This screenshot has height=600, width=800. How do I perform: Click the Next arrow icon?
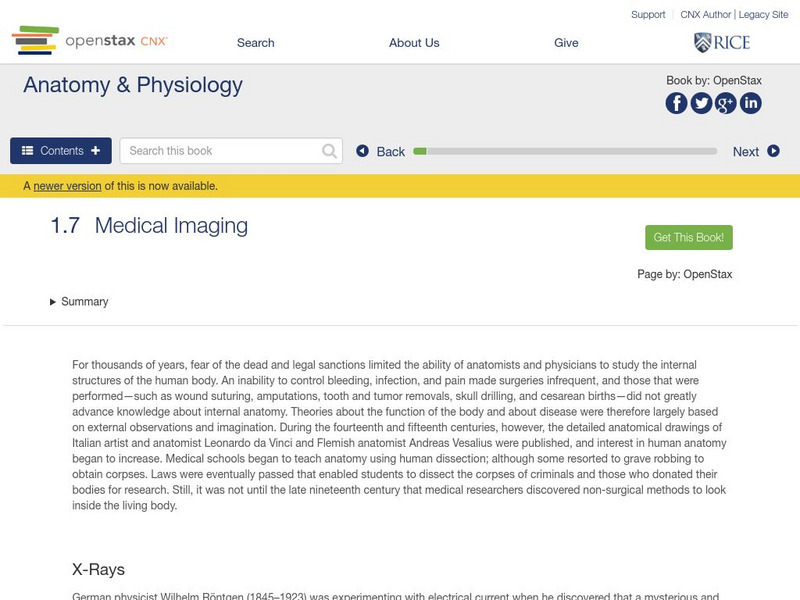click(x=773, y=151)
